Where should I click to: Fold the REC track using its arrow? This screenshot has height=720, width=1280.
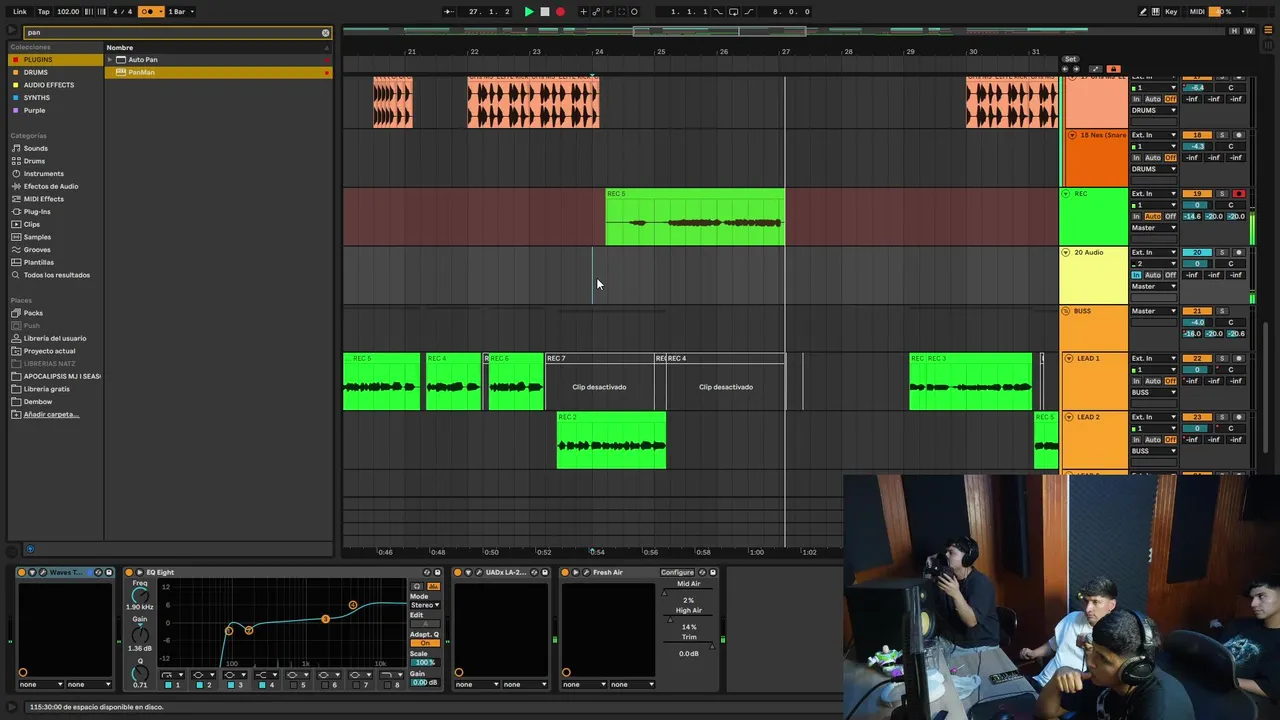[1066, 194]
